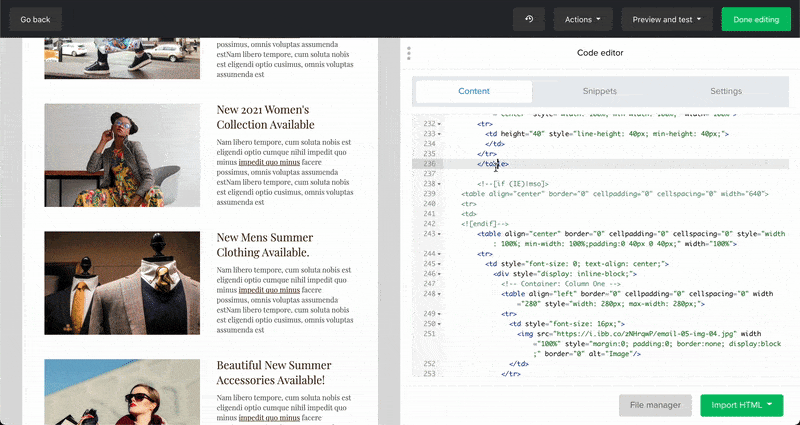Click the mens suits mannequin image
Viewport: 800px width, 425px height.
click(122, 283)
